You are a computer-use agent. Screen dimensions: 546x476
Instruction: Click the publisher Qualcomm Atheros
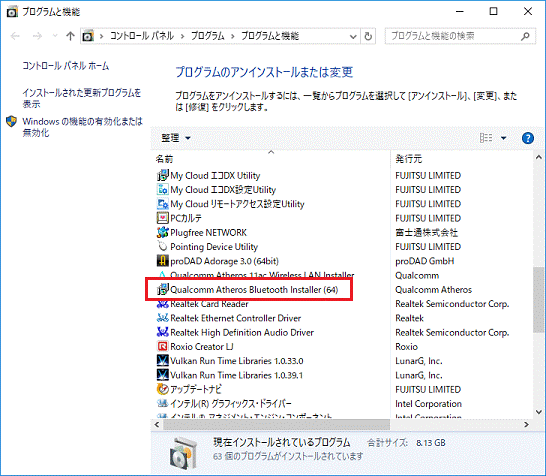[x=434, y=289]
